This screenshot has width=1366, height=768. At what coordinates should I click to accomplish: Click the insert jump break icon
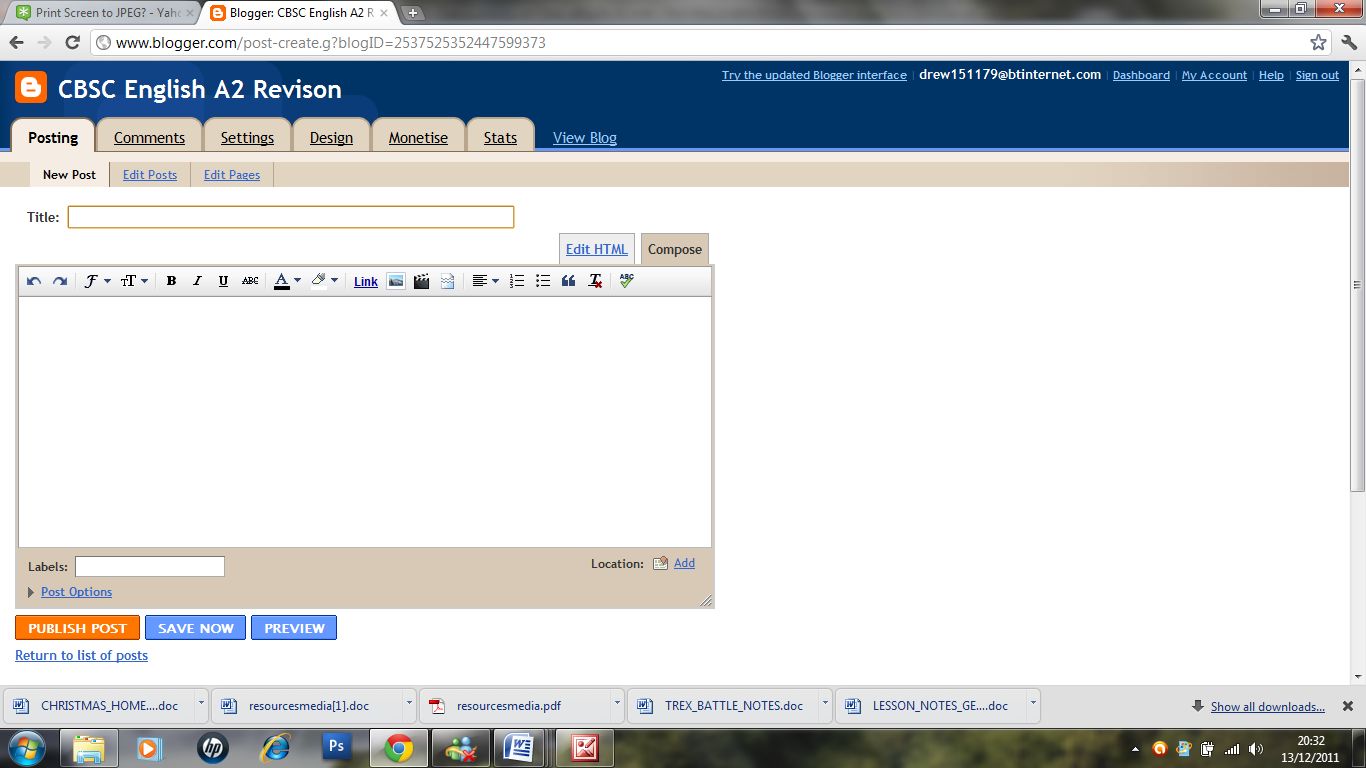pos(446,281)
